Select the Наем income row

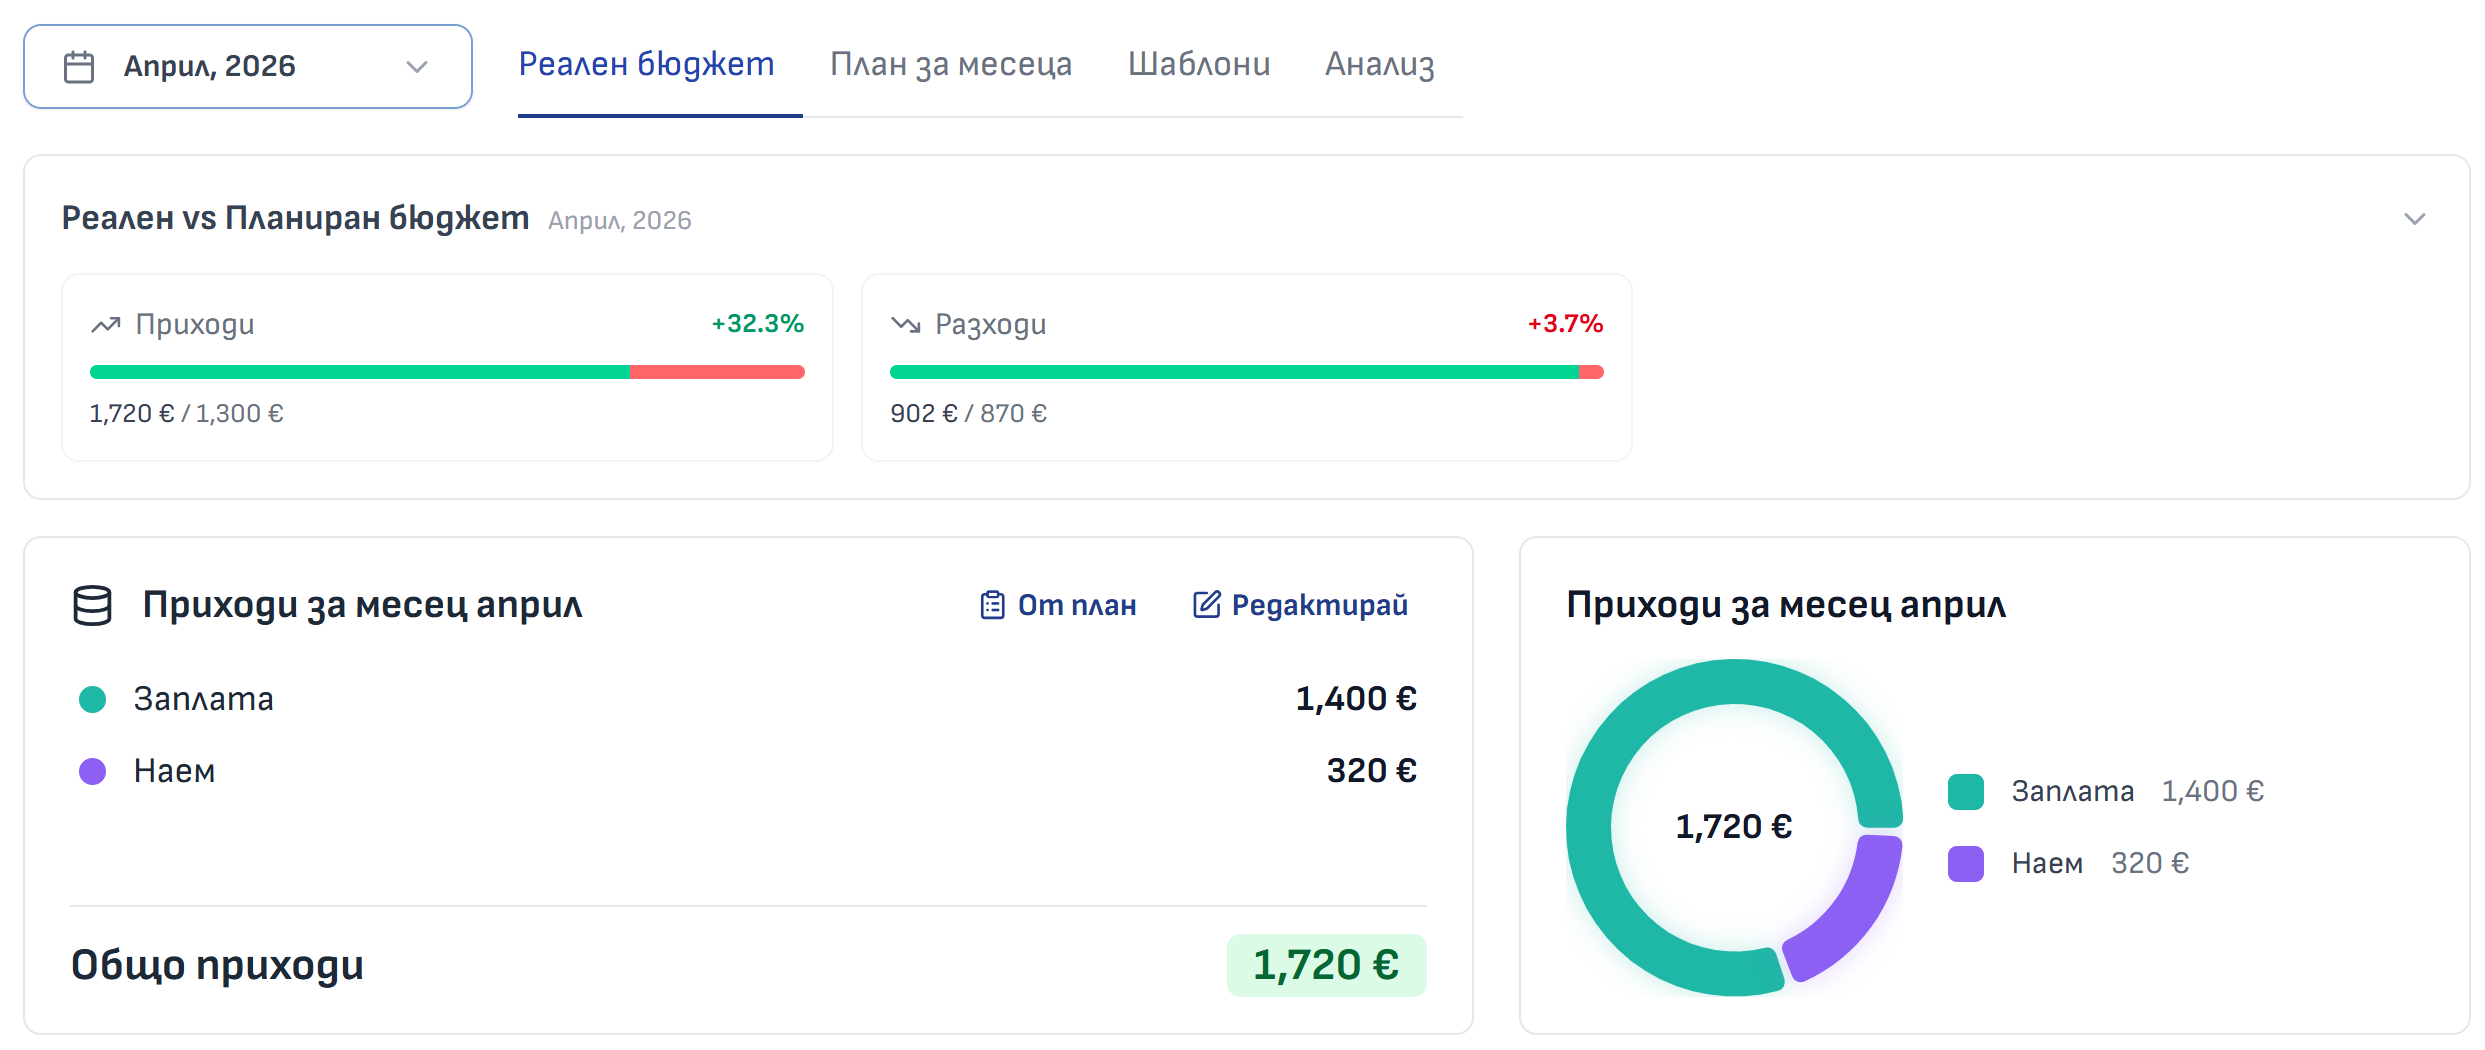[748, 771]
